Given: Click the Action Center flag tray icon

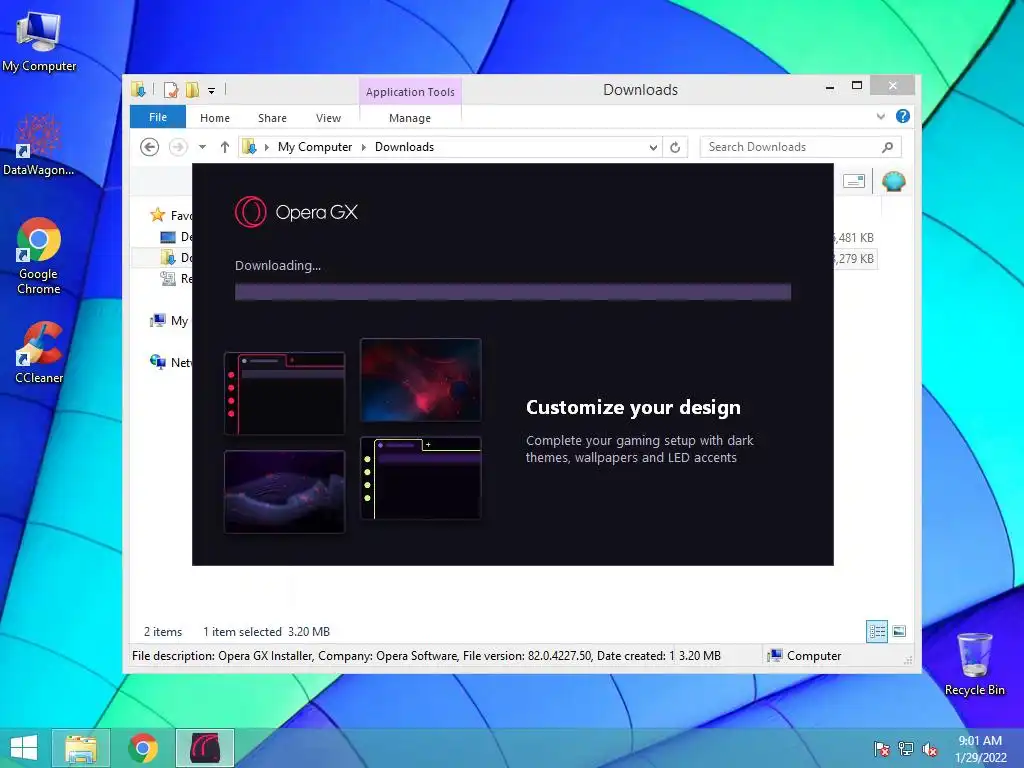Looking at the screenshot, I should click(881, 749).
